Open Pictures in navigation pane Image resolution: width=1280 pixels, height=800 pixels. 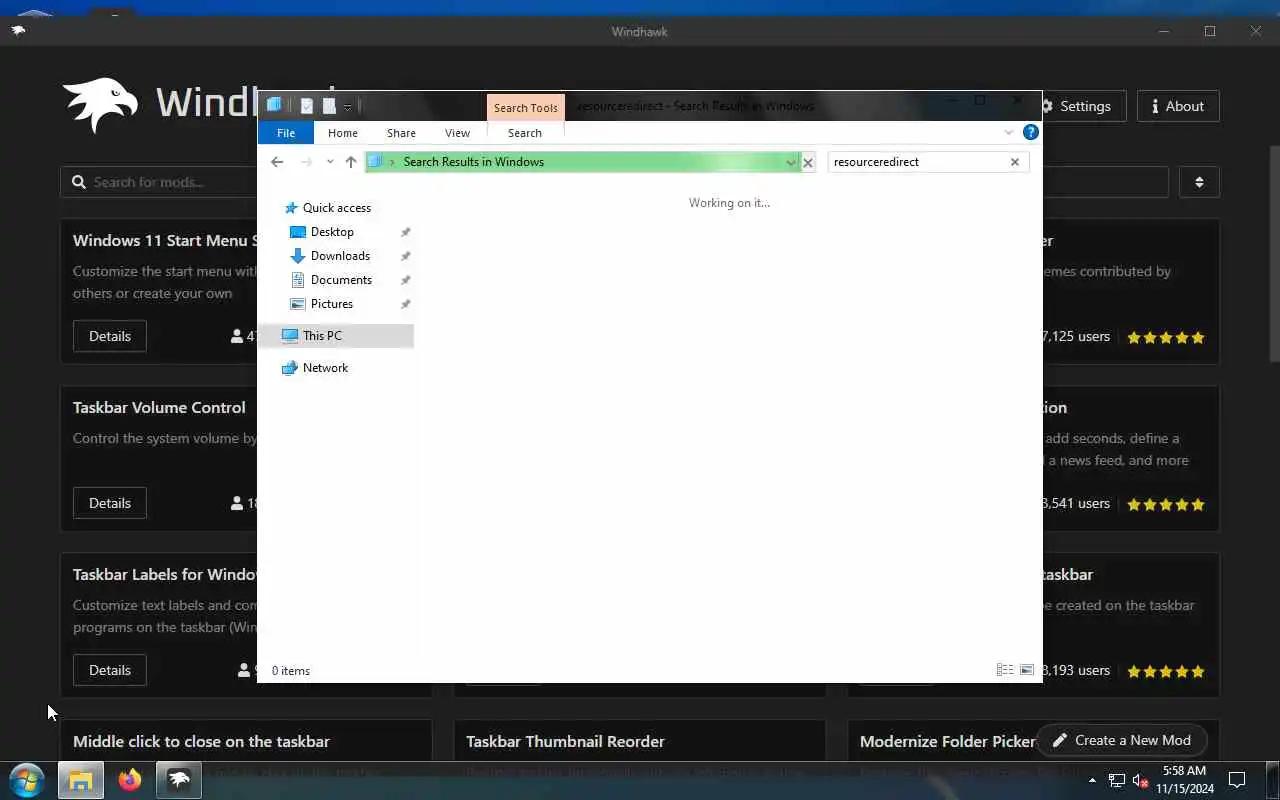331,304
